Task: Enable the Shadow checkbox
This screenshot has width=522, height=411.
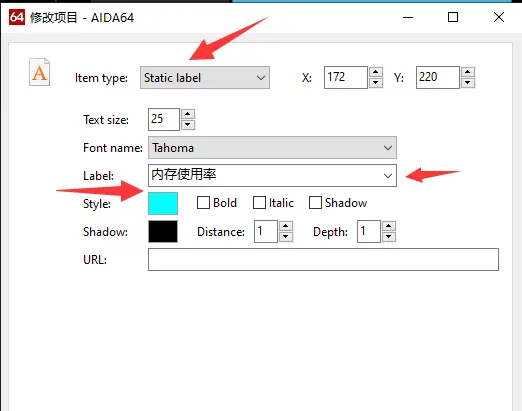Action: point(315,203)
